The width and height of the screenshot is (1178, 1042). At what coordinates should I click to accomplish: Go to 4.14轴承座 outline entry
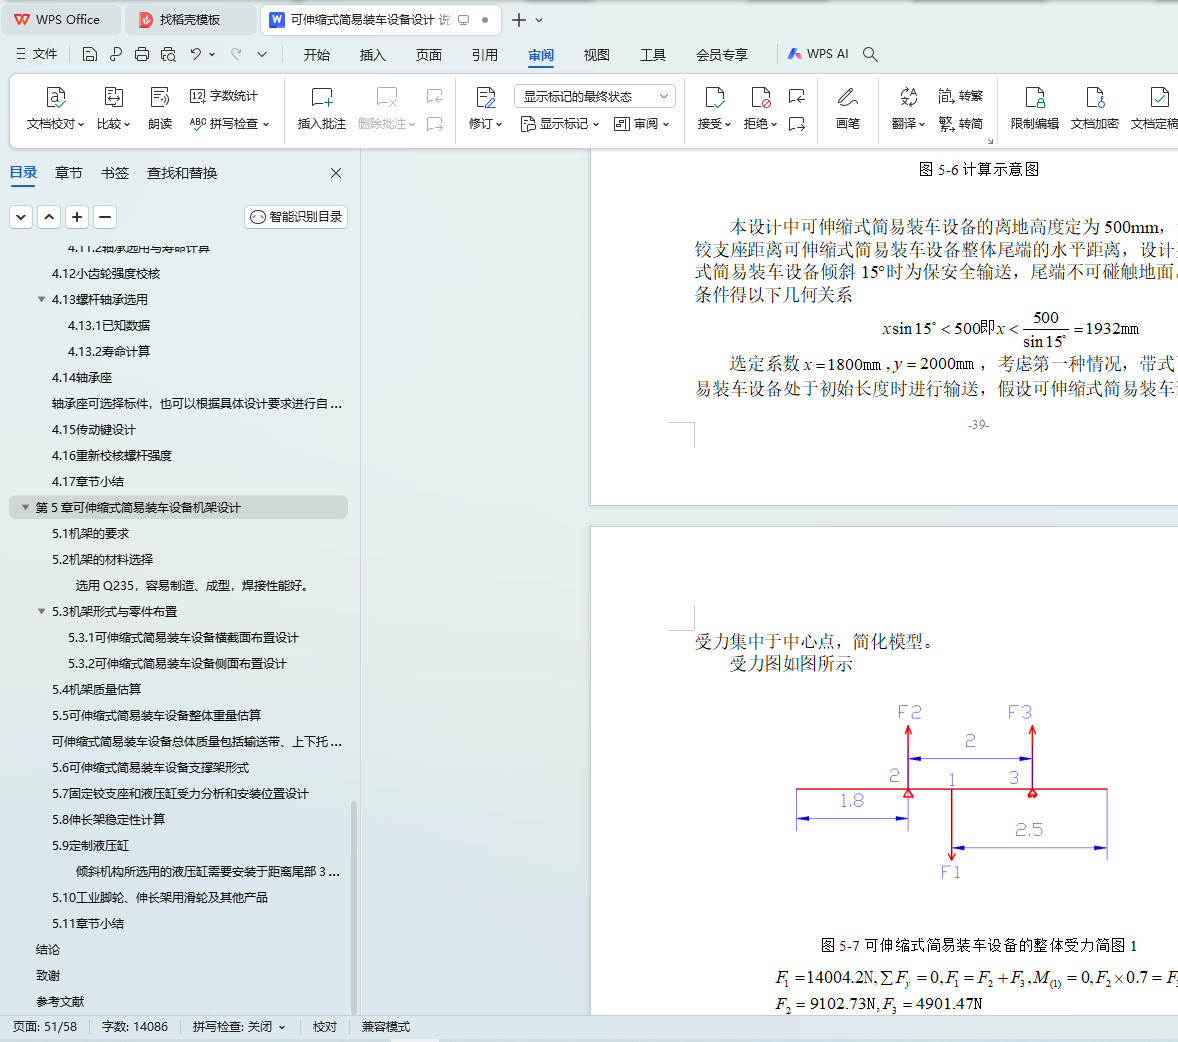[82, 377]
